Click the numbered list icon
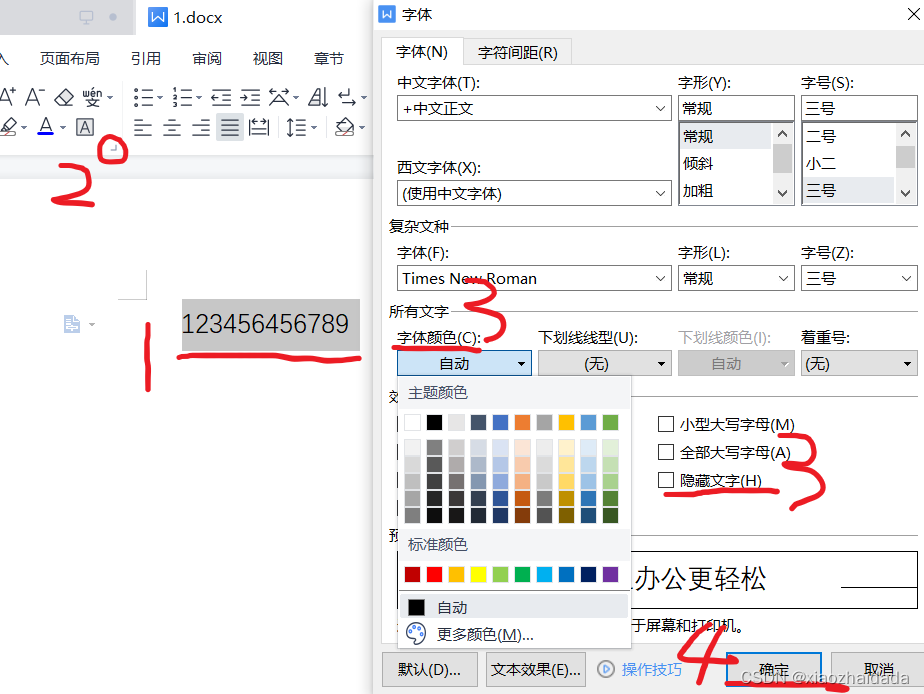This screenshot has height=694, width=924. click(x=182, y=97)
